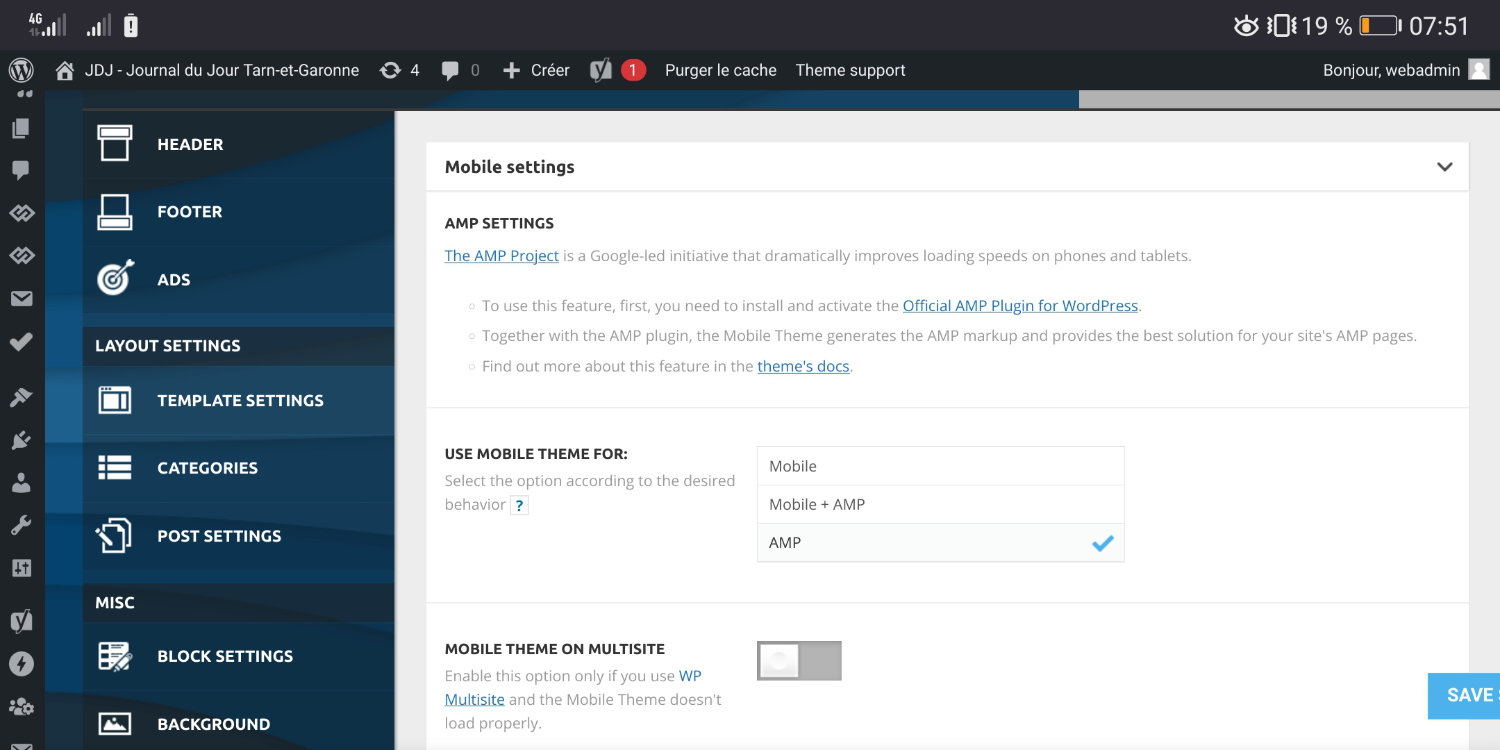Toggle the Mobile Theme on Multisite switch
The image size is (1500, 750).
point(799,661)
